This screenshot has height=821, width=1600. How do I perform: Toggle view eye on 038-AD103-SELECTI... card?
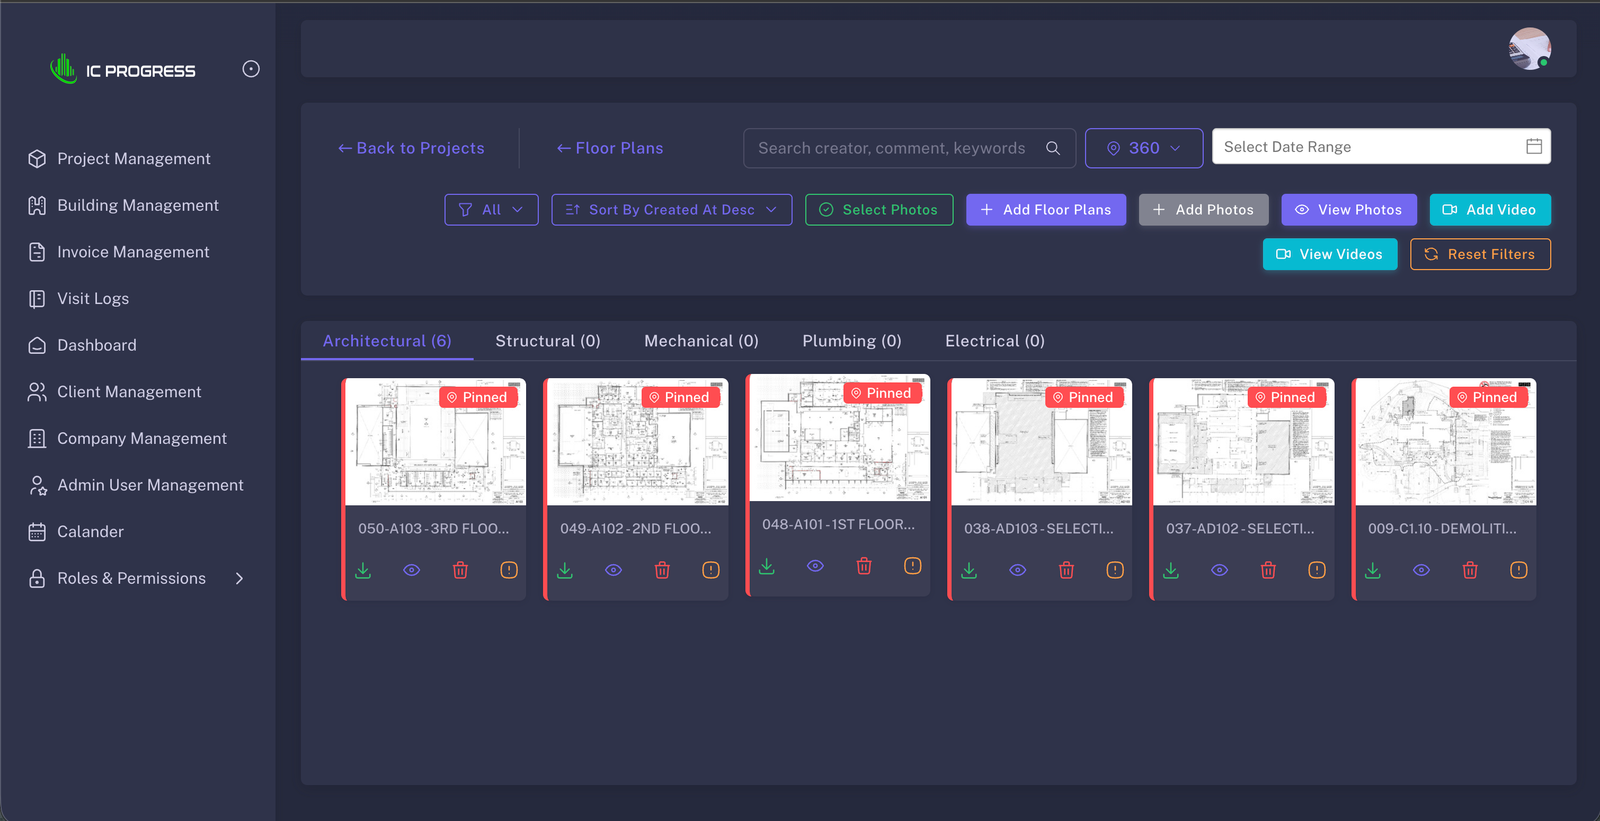[1018, 570]
